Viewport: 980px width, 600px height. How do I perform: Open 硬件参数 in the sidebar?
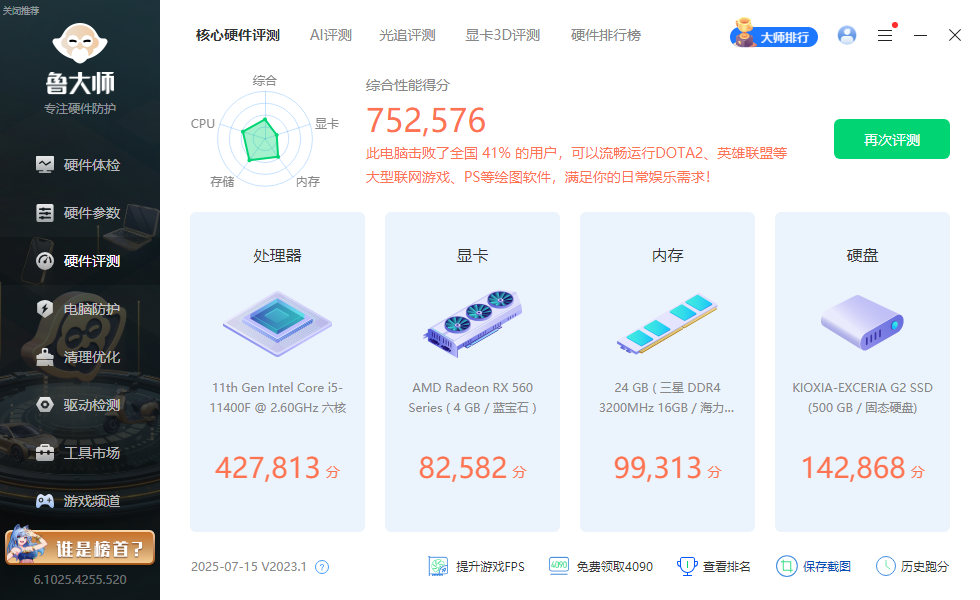pos(79,213)
